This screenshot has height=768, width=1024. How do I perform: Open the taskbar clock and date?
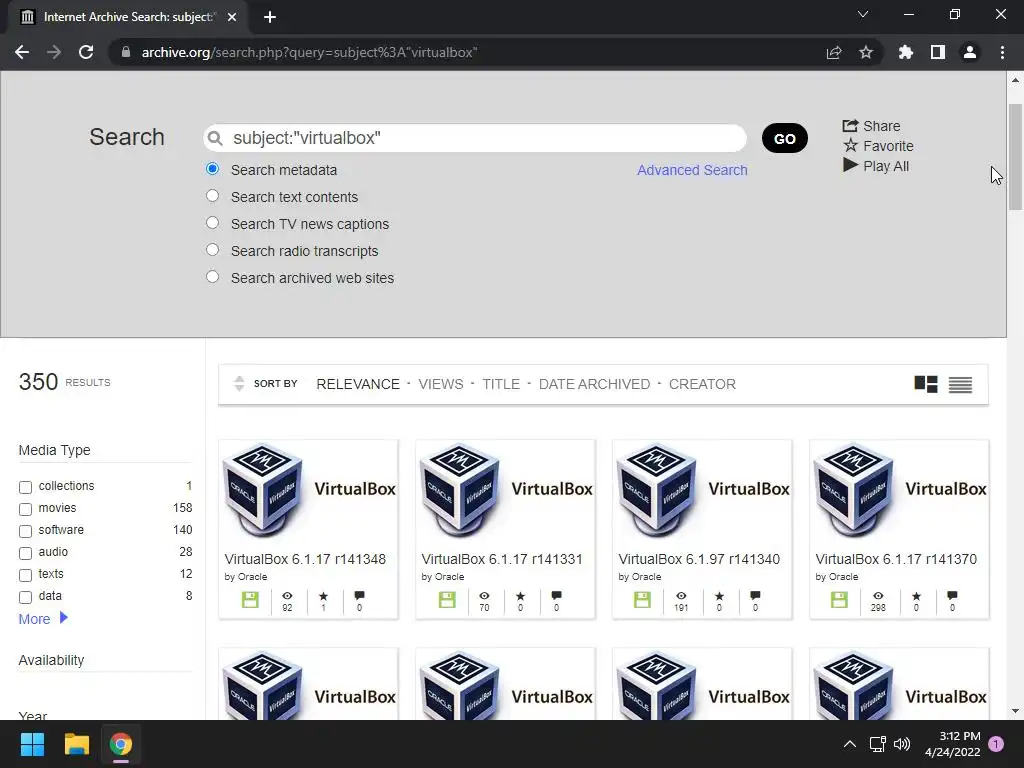point(953,744)
